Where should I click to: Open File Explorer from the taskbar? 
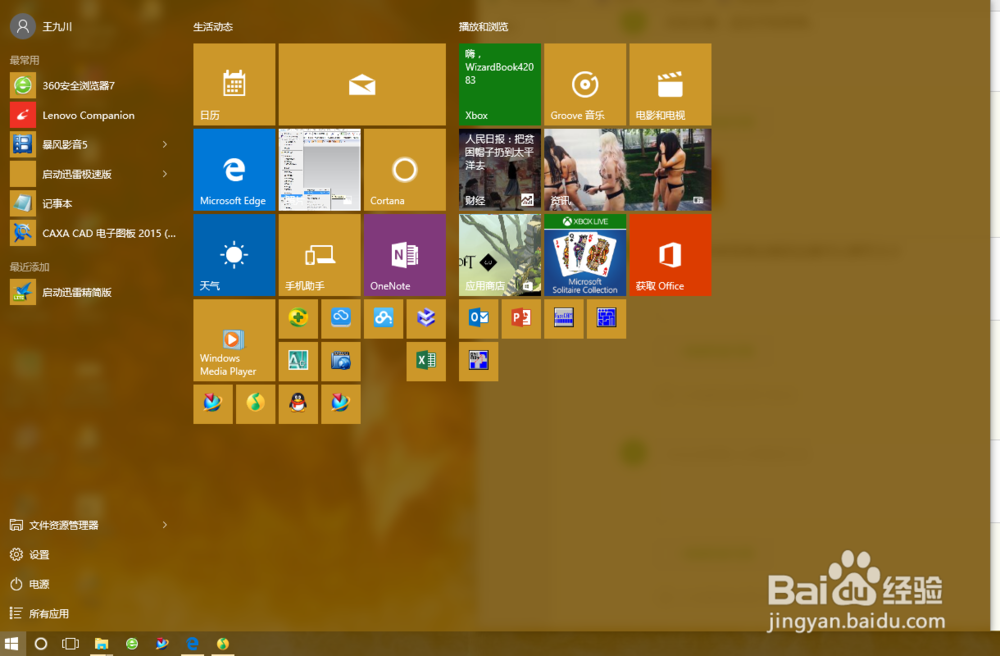point(101,644)
